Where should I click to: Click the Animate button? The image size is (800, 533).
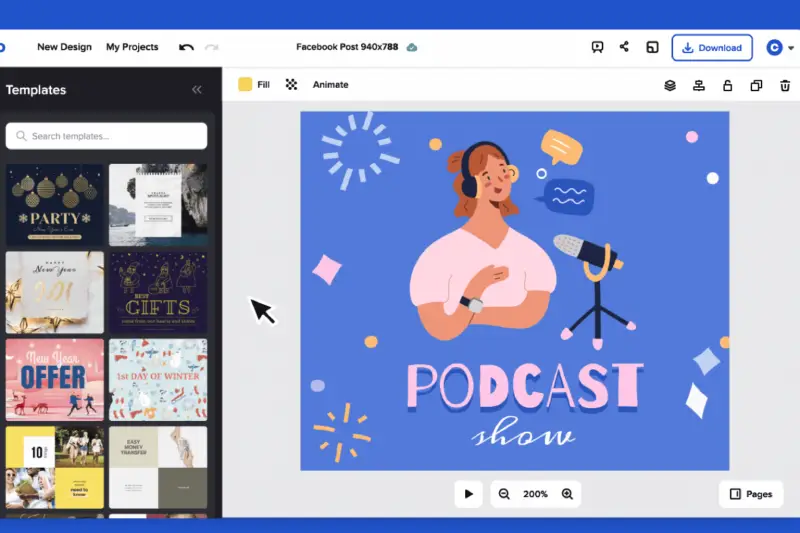330,85
